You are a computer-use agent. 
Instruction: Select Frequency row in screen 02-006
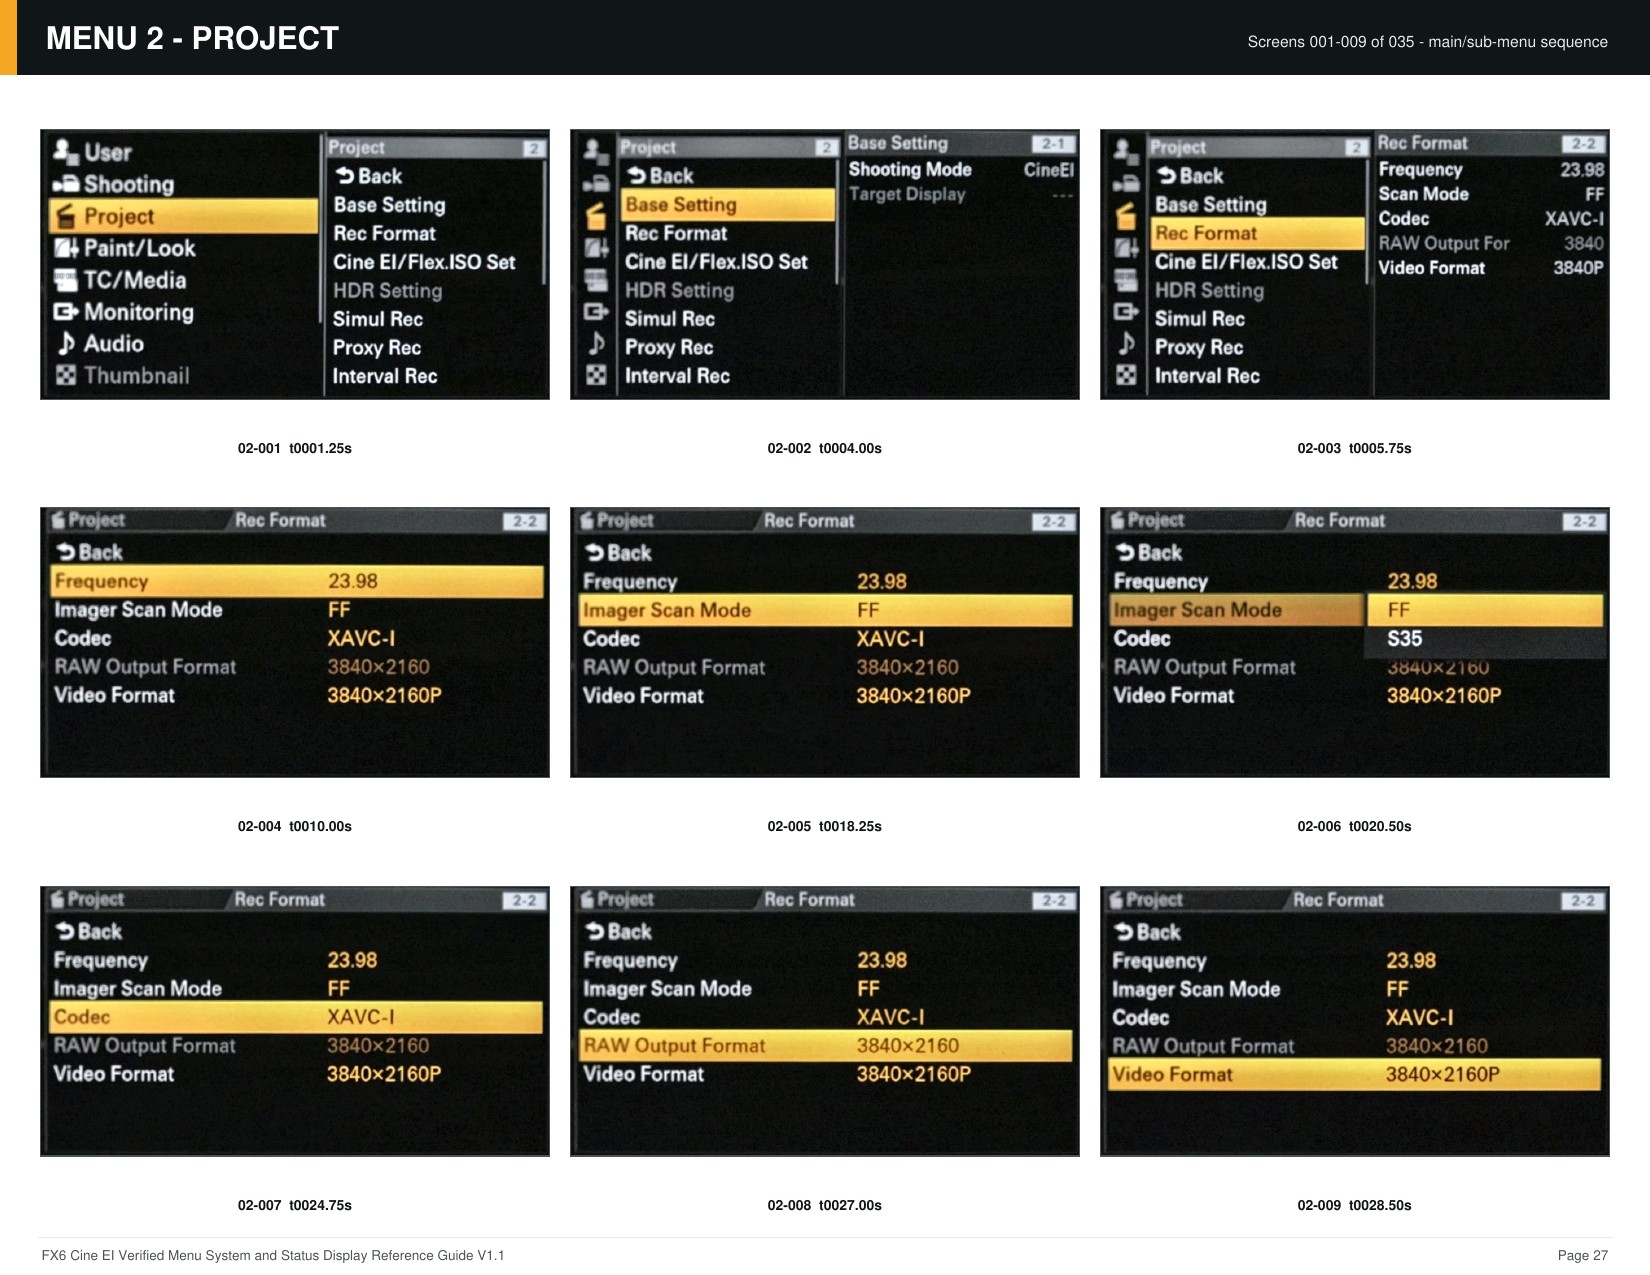(1356, 581)
